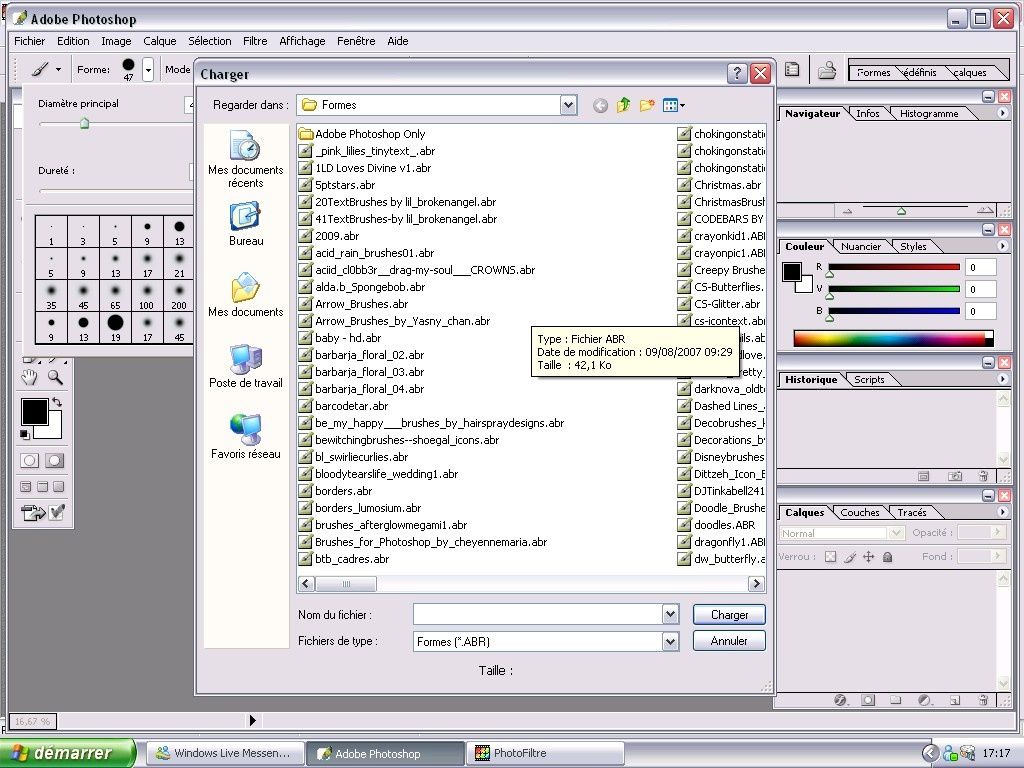Image resolution: width=1024 pixels, height=768 pixels.
Task: Select the Zoom magnifier tool in the toolbox
Action: tap(56, 377)
